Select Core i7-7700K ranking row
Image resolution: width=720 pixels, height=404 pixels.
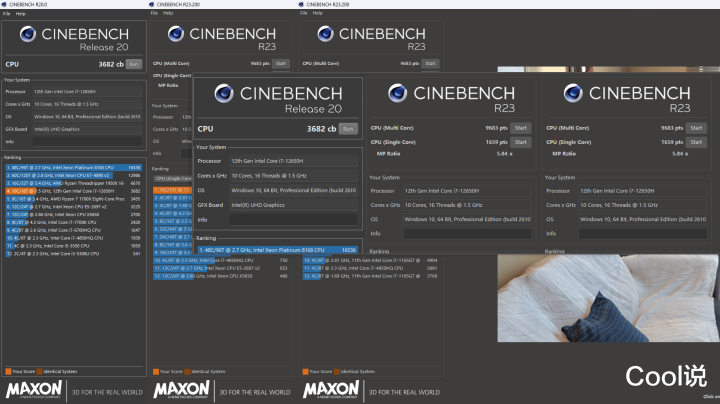[73, 222]
